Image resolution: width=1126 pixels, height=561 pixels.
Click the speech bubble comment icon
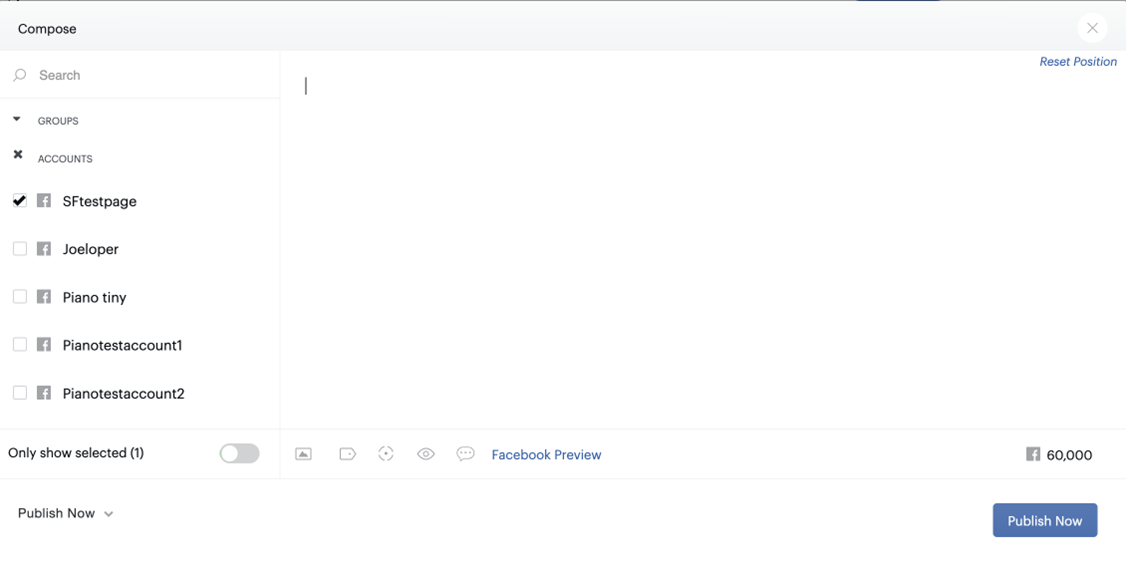pyautogui.click(x=465, y=454)
